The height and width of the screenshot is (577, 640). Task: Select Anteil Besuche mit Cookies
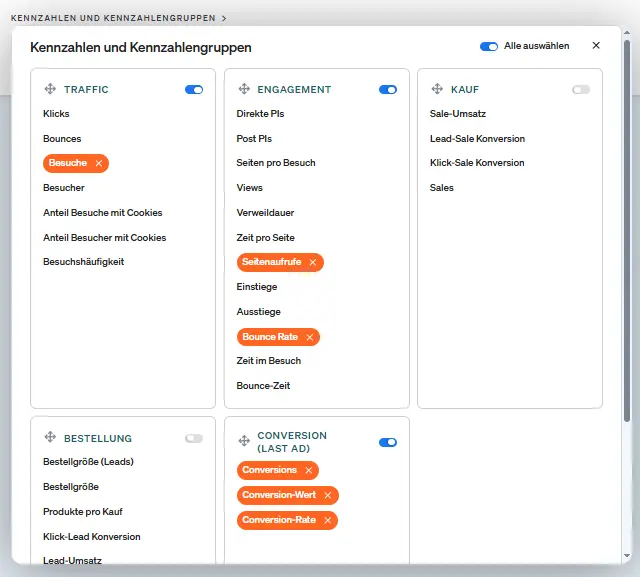103,213
